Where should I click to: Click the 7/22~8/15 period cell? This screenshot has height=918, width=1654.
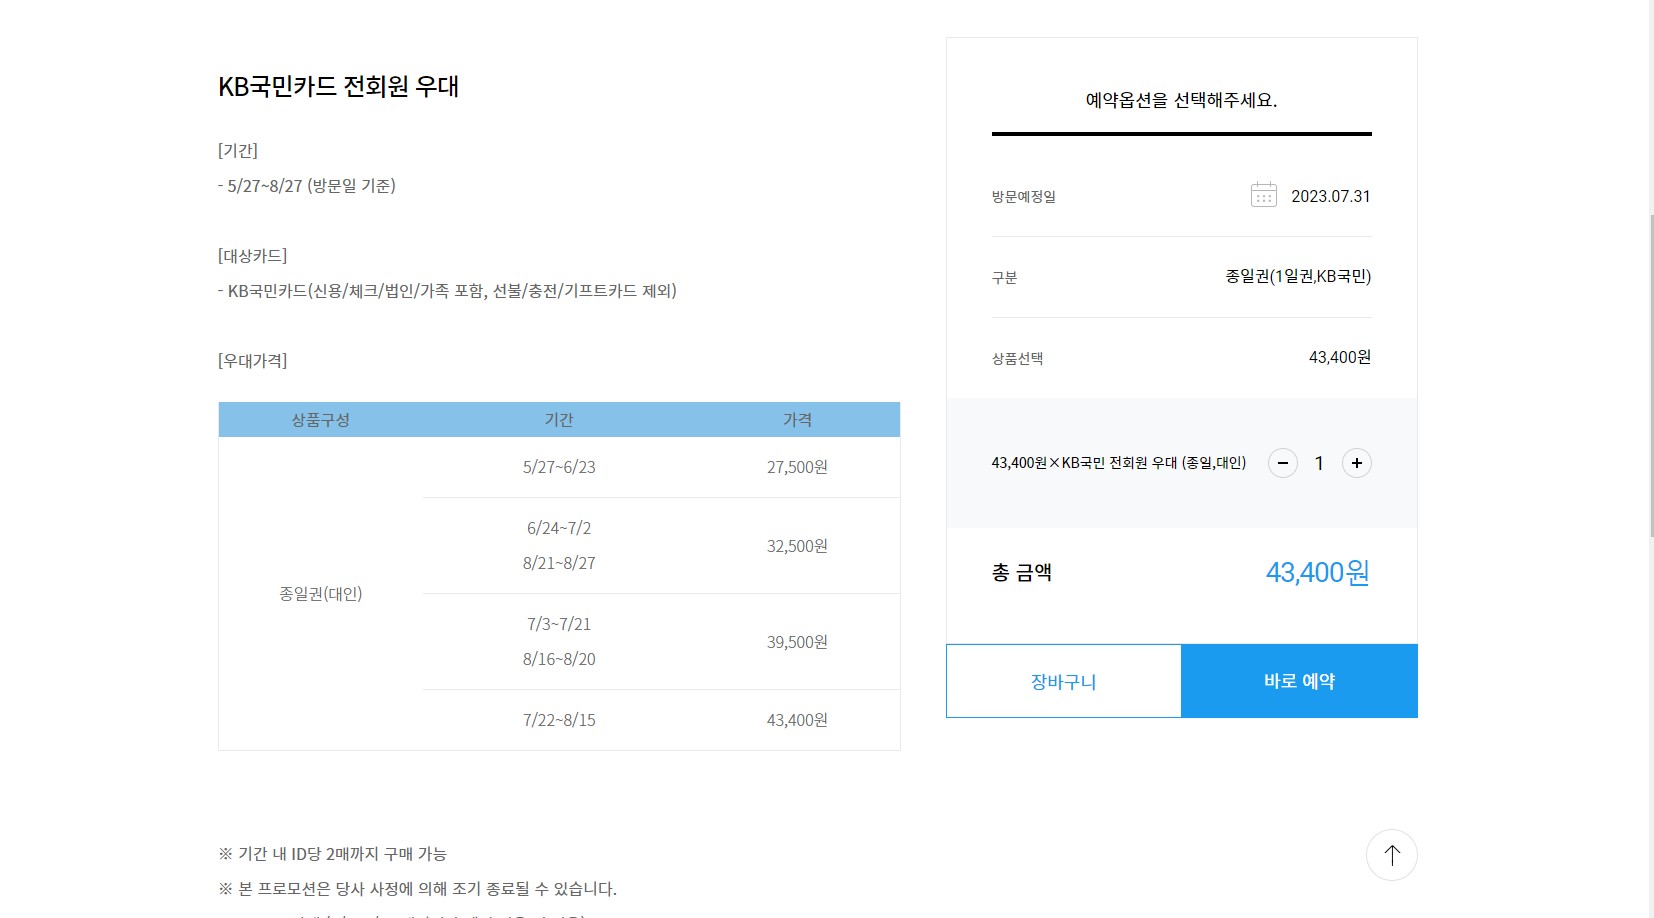pyautogui.click(x=559, y=720)
